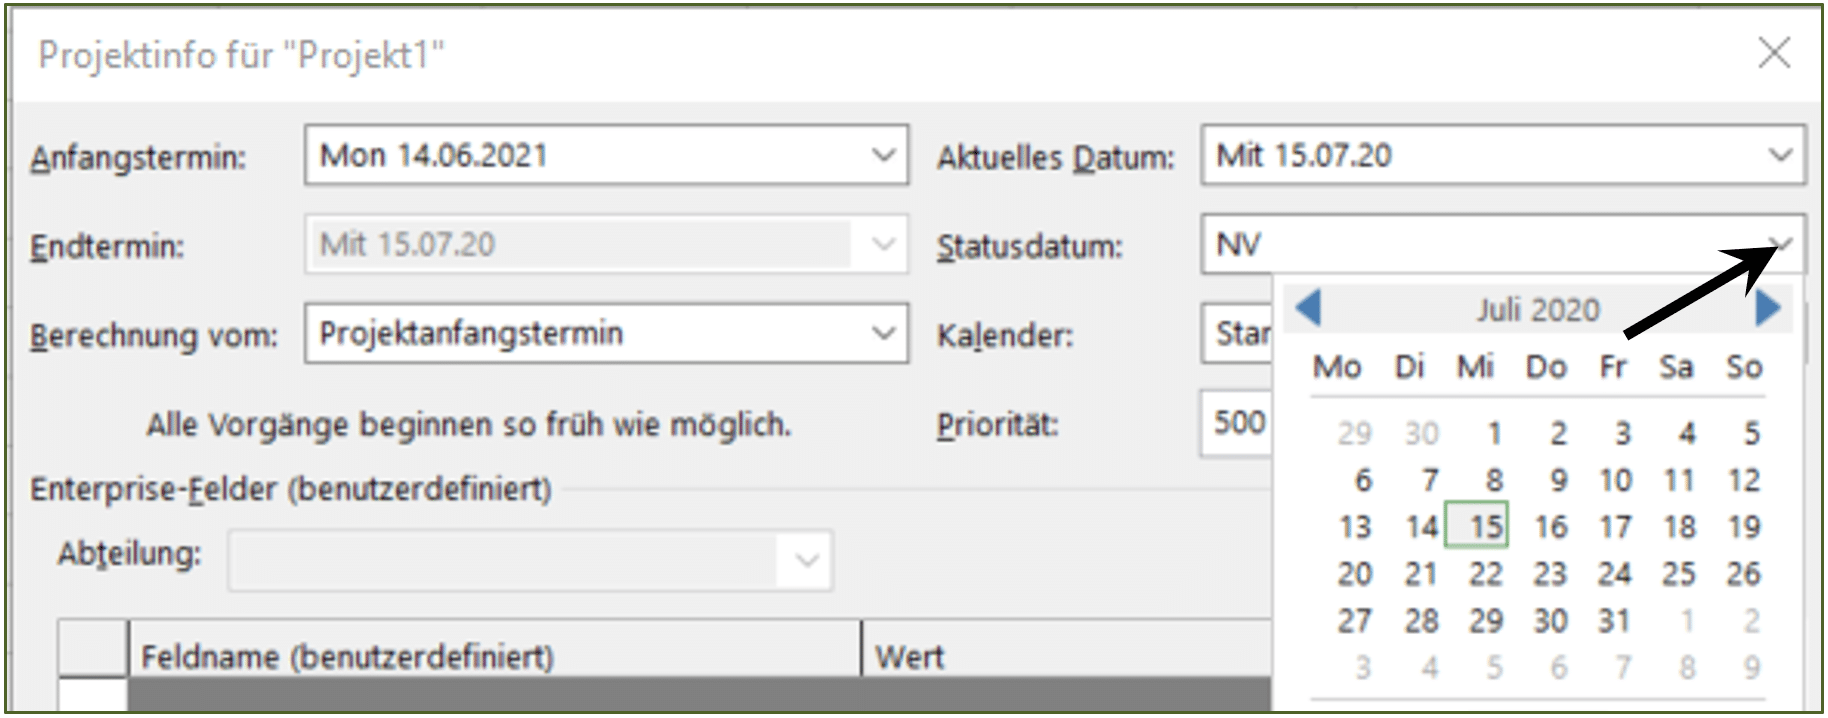Open the Abteilung dropdown
Screen dimensions: 1828x718
806,561
